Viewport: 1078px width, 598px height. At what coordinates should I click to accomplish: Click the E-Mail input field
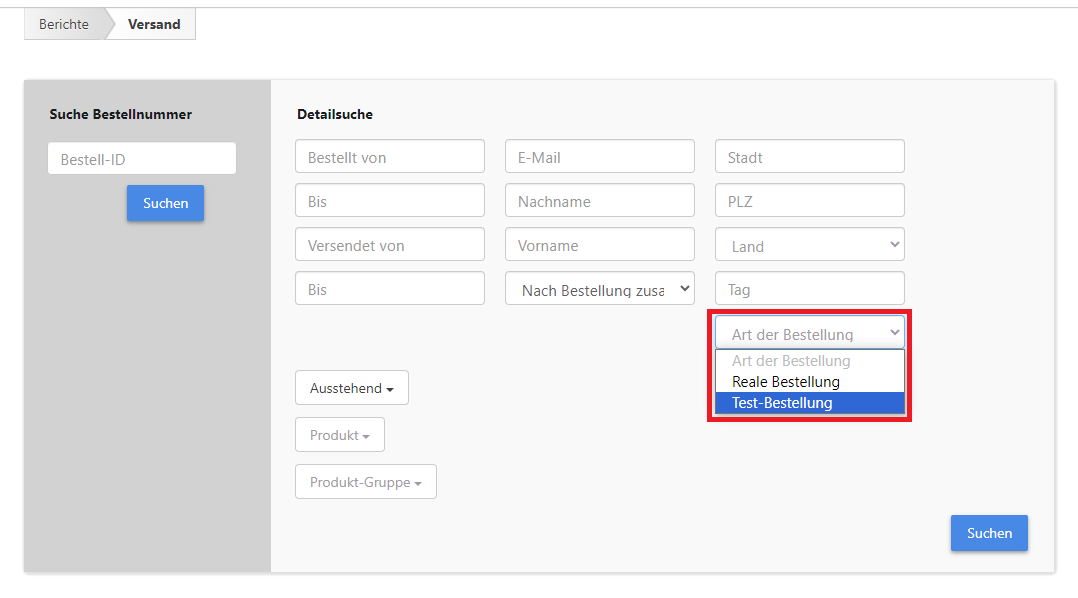599,156
